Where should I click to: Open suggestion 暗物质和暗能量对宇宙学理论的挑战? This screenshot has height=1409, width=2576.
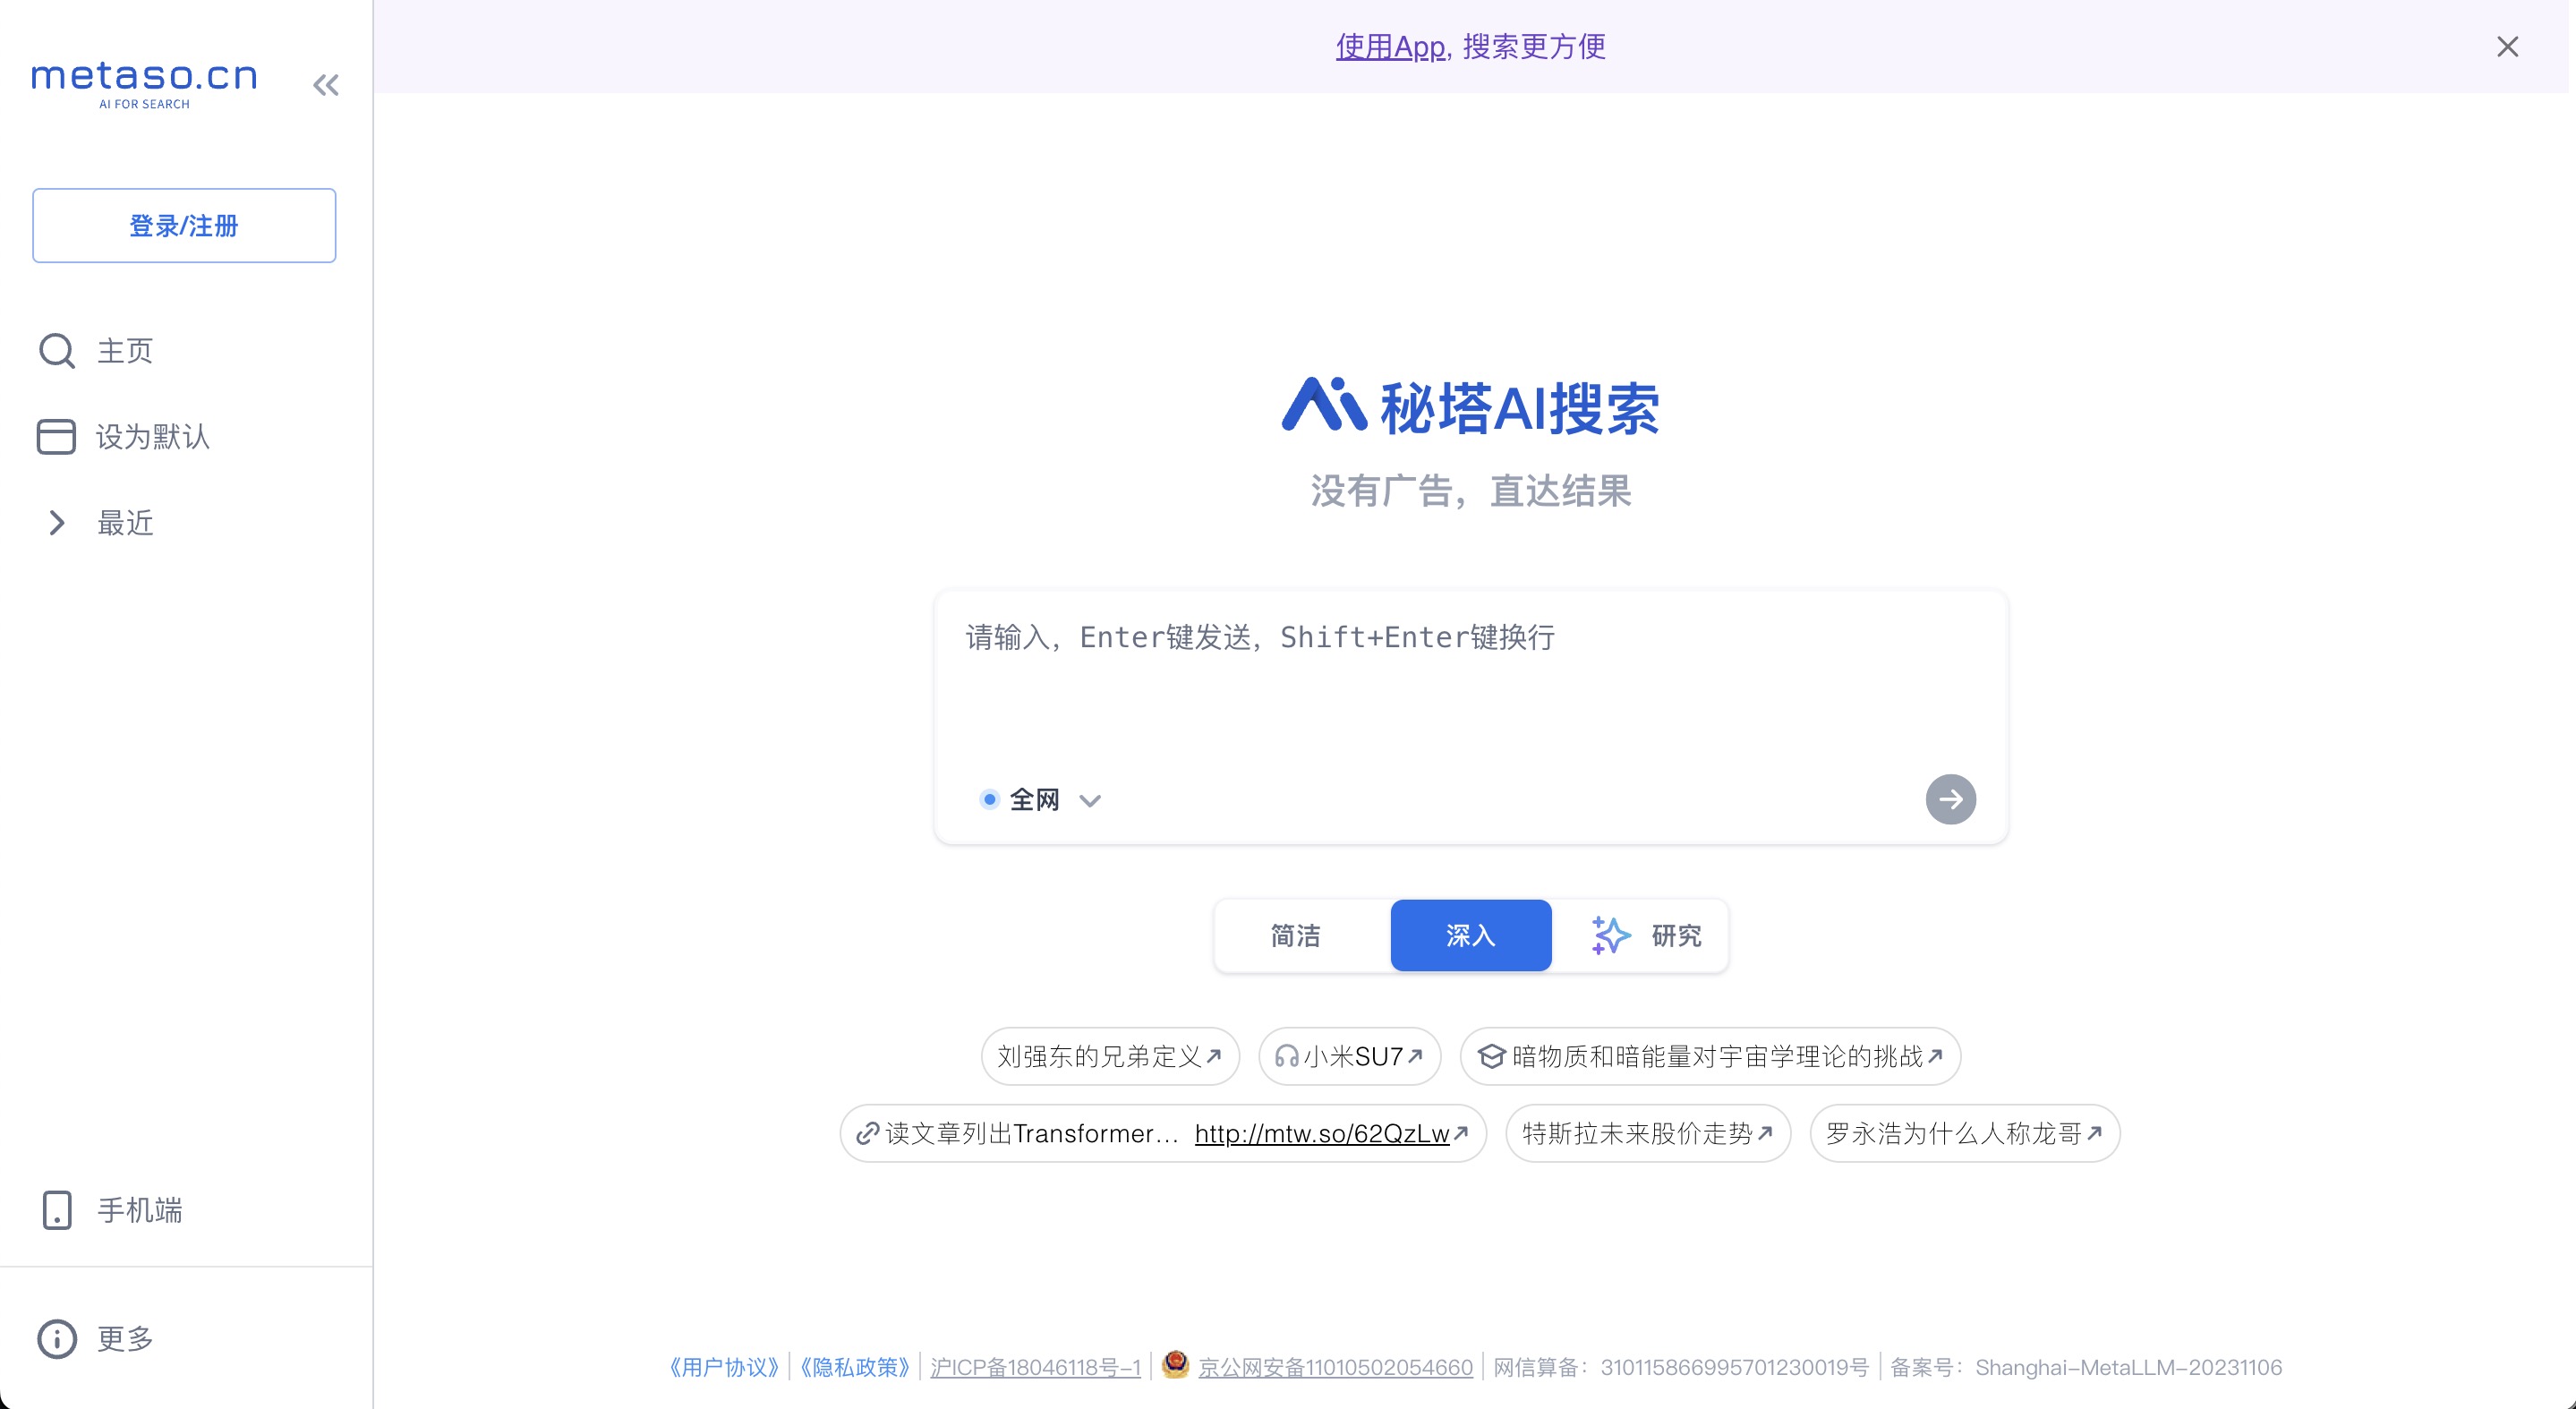1710,1056
